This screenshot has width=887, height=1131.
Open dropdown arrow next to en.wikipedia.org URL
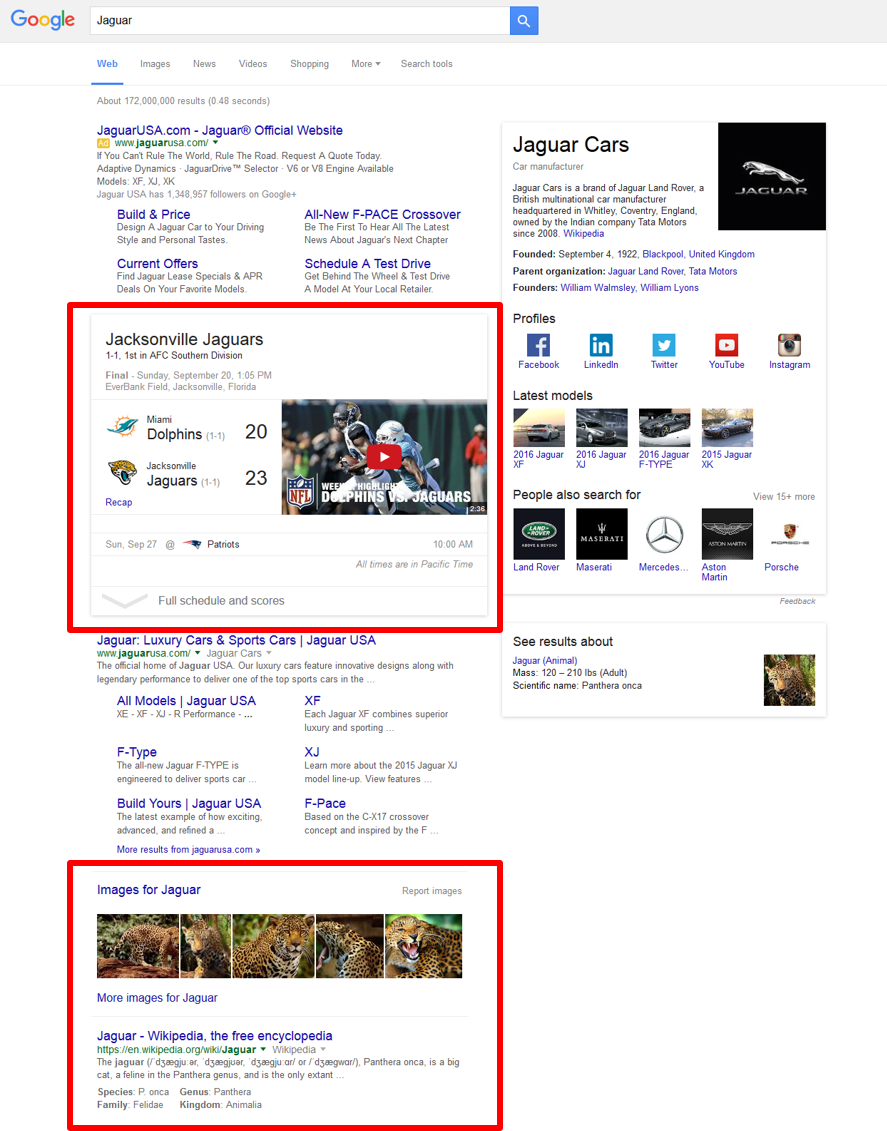click(x=263, y=1050)
